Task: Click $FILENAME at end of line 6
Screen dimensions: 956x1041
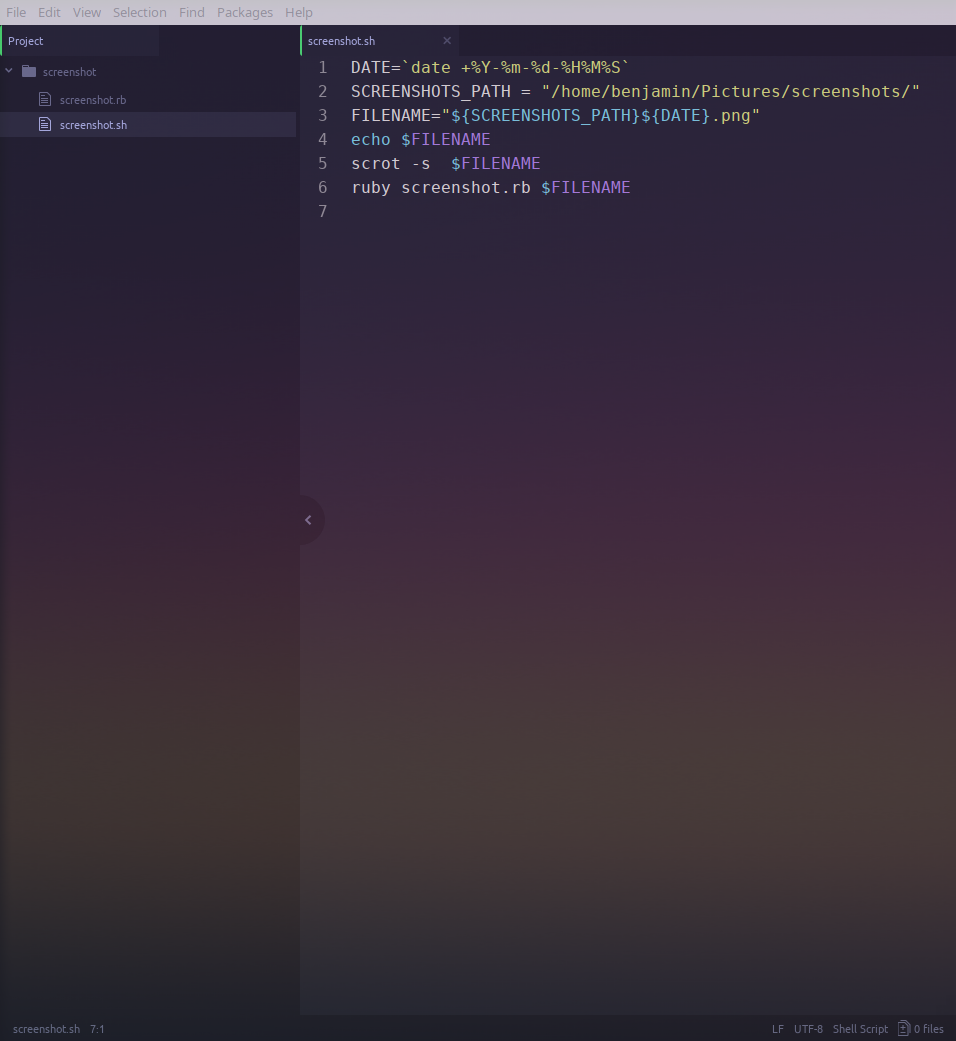Action: (x=586, y=187)
